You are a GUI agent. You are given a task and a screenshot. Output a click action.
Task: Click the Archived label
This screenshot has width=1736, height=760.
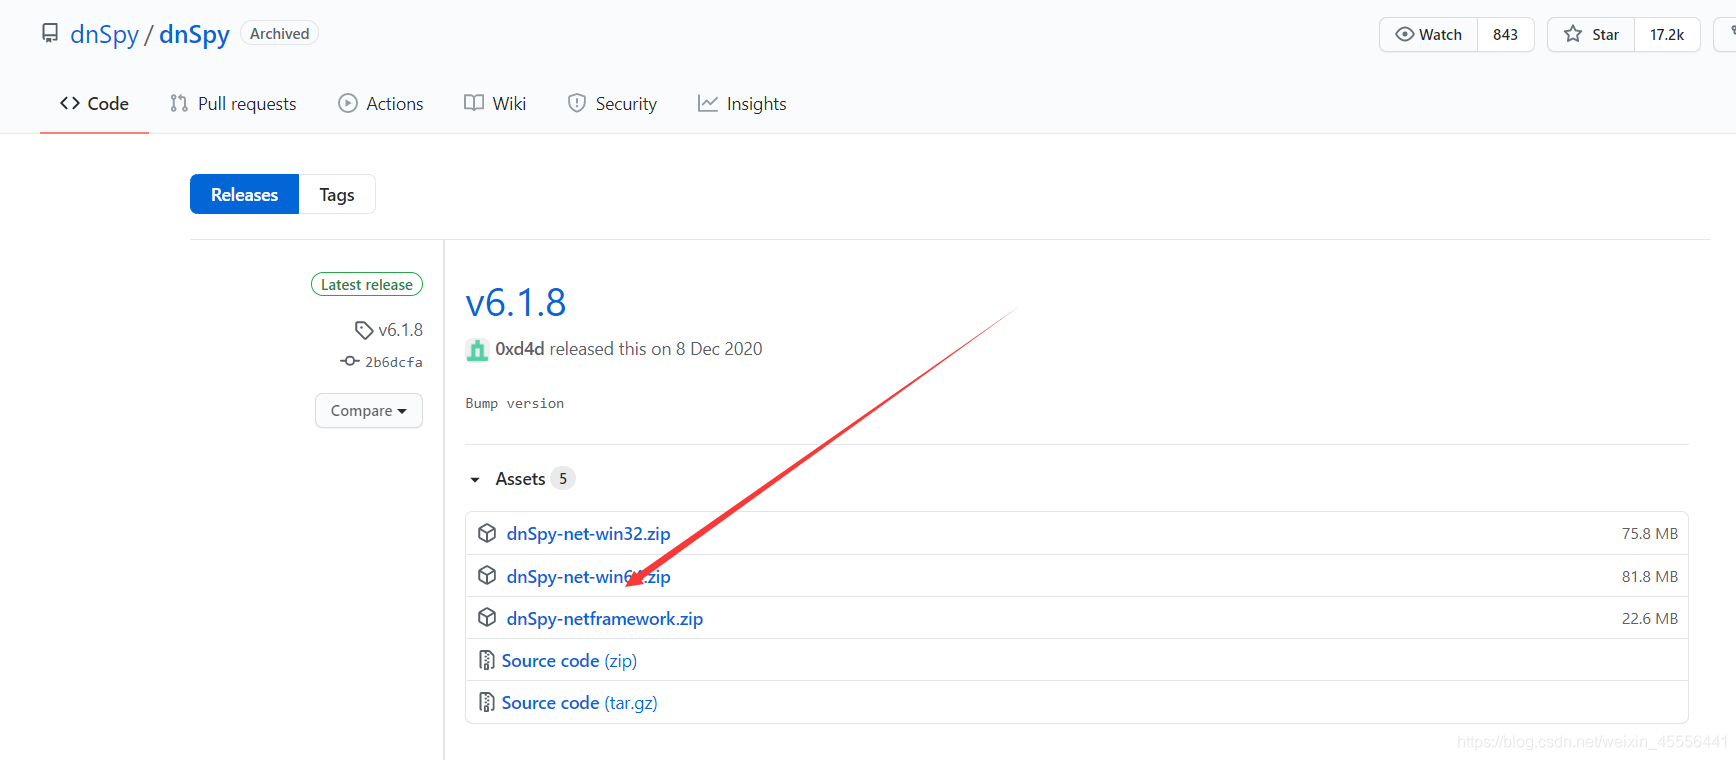point(279,33)
